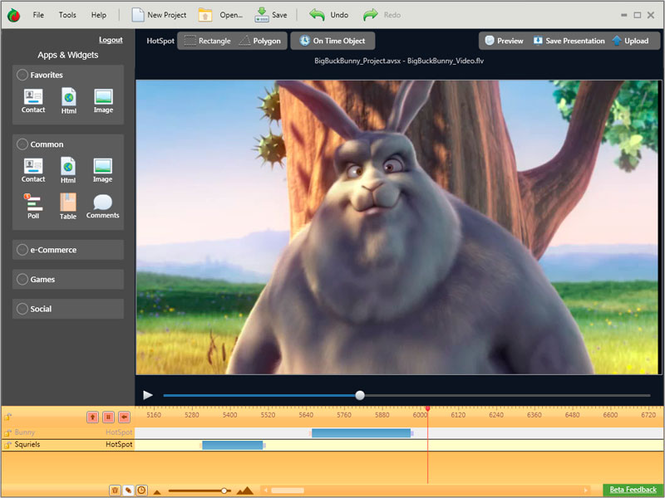Viewport: 665px width, 498px height.
Task: Click the HotSpot type label on the Squriels row
Action: pos(119,445)
